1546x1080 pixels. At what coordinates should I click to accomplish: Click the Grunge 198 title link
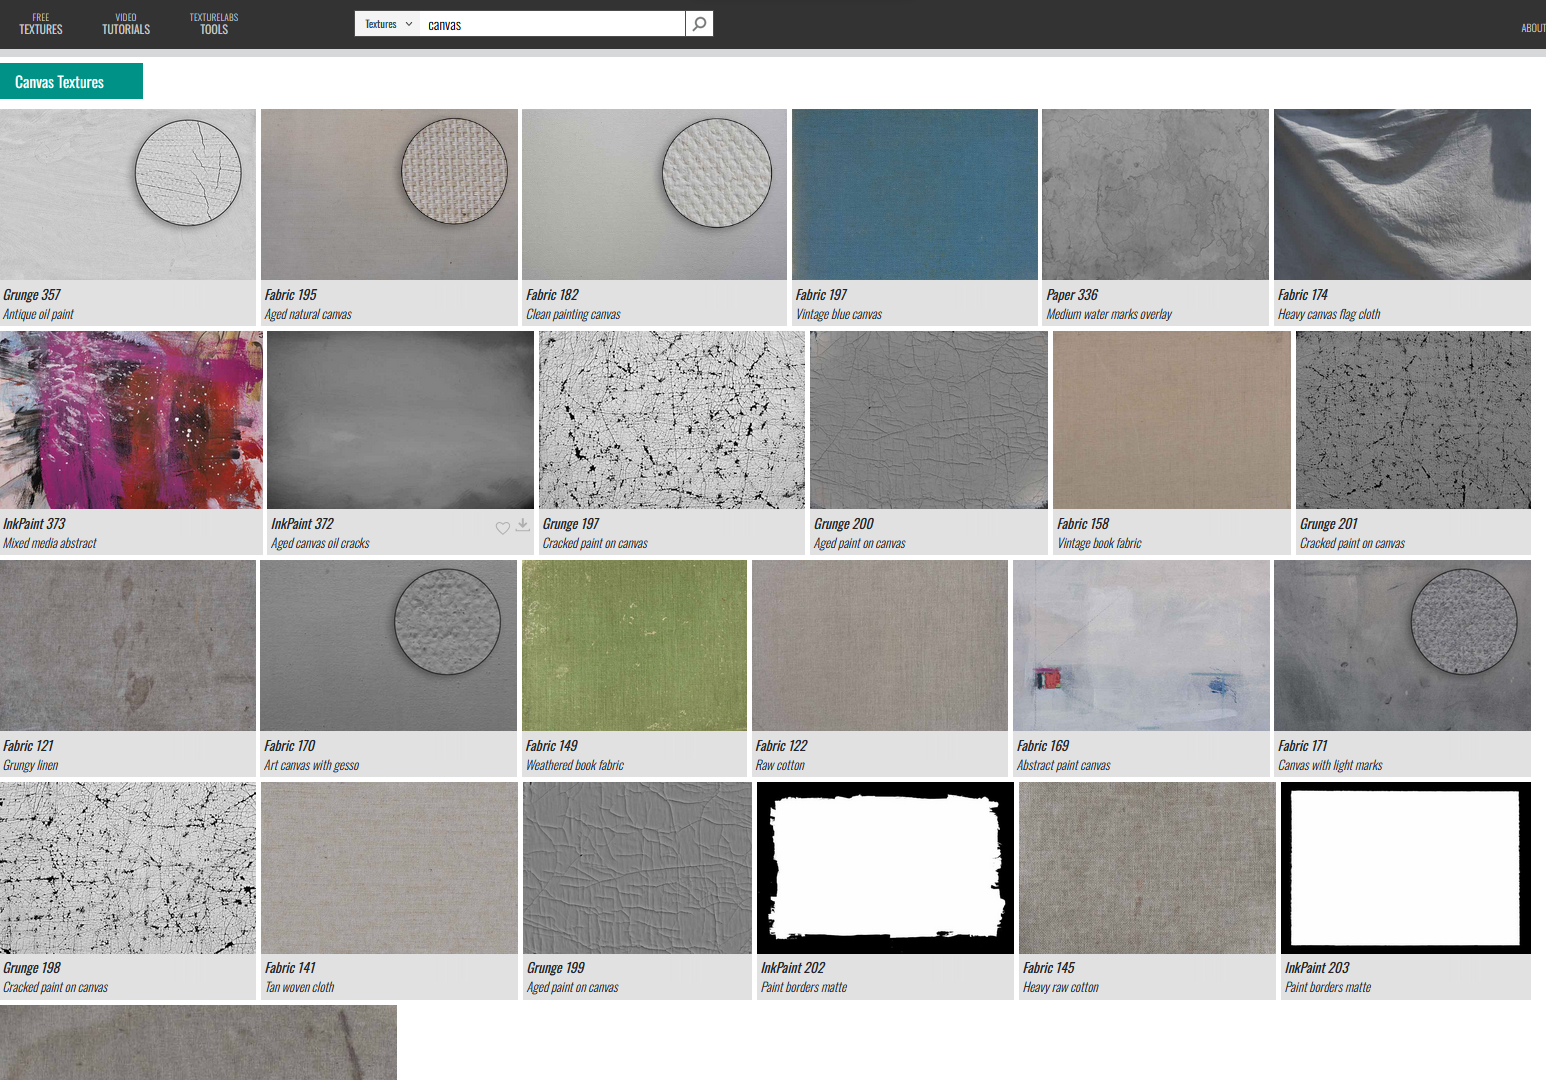pos(32,968)
